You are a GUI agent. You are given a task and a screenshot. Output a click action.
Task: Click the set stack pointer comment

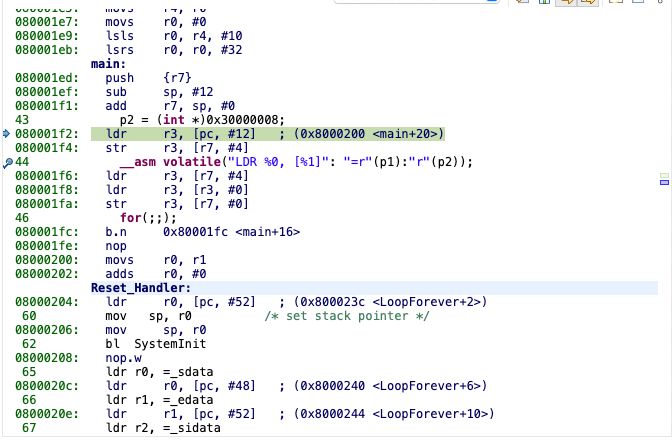347,316
